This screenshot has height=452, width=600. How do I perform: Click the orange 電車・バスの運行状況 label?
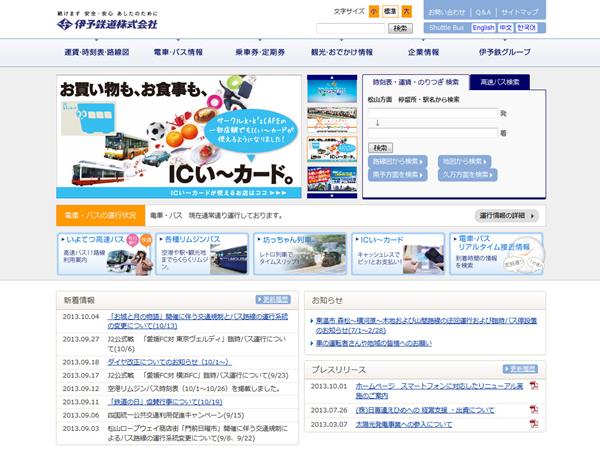[x=101, y=215]
